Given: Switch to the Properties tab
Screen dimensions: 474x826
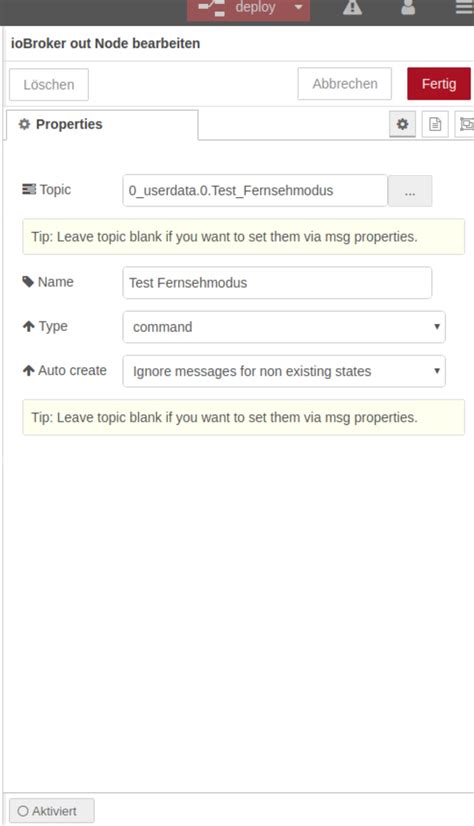Looking at the screenshot, I should [102, 125].
